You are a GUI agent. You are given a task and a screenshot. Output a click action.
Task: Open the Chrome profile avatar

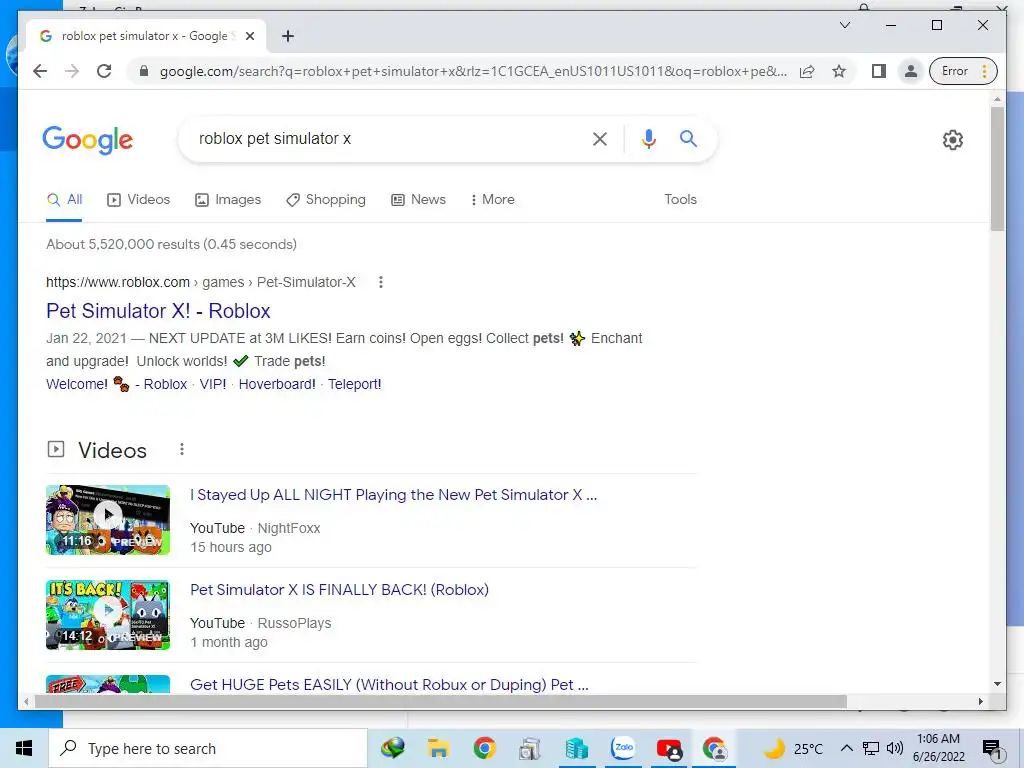910,71
